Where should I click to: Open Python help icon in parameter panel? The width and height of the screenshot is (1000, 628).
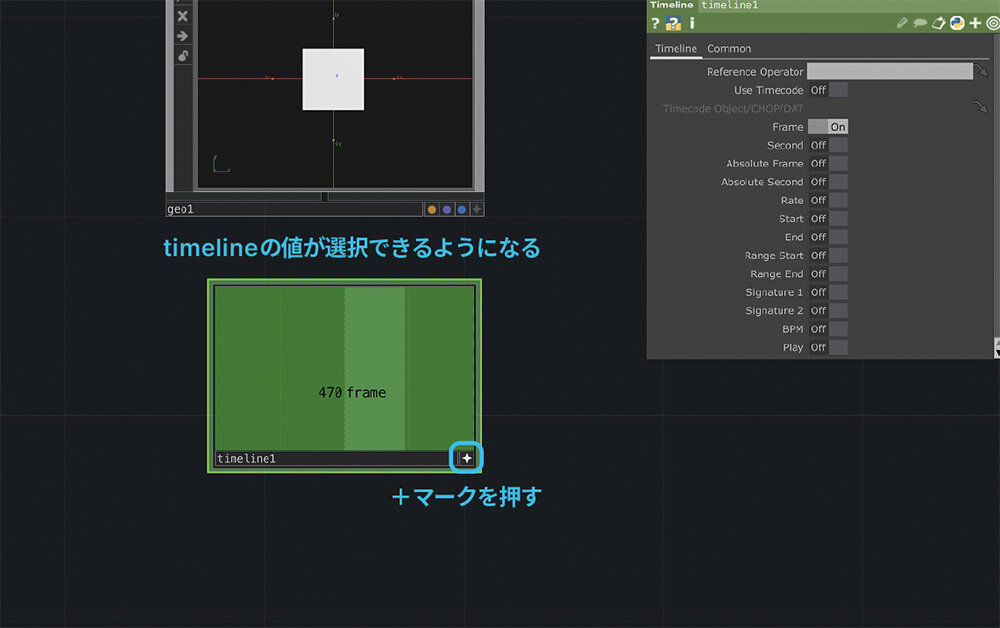point(673,23)
